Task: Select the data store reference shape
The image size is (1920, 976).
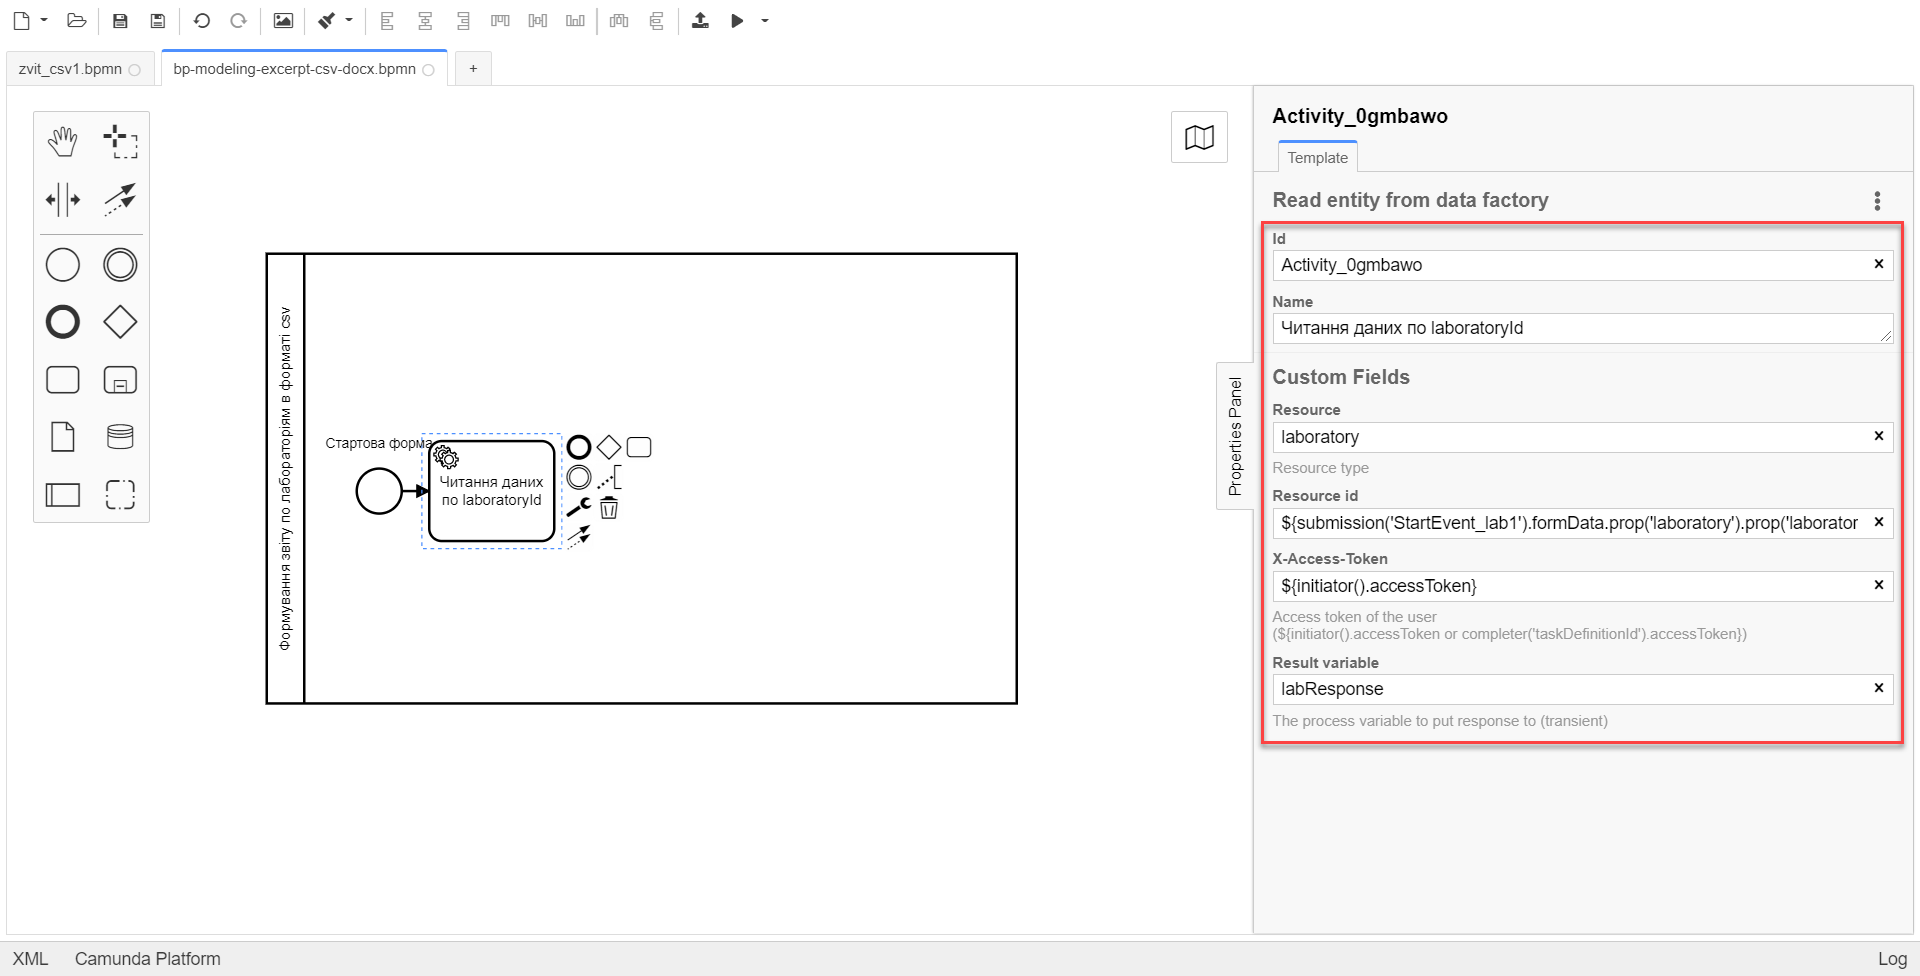Action: tap(120, 437)
